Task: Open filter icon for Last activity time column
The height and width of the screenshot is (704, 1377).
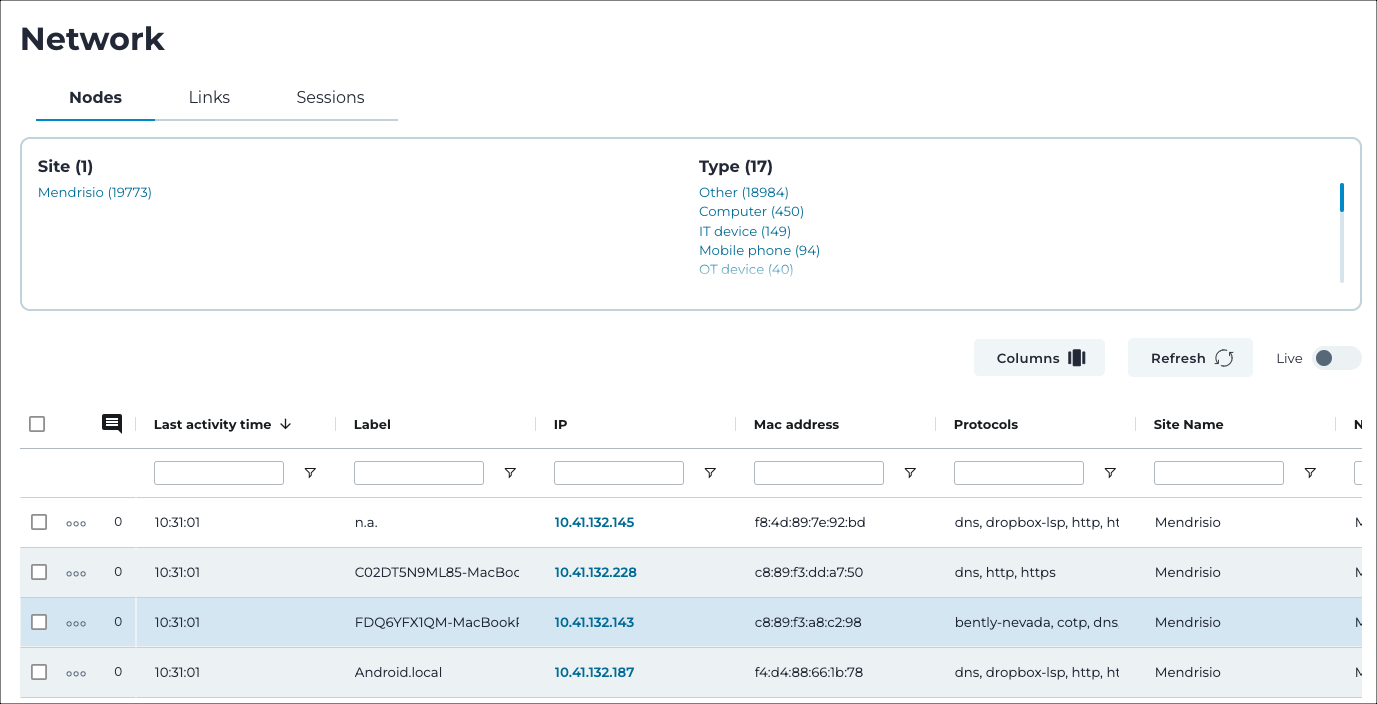Action: (310, 473)
